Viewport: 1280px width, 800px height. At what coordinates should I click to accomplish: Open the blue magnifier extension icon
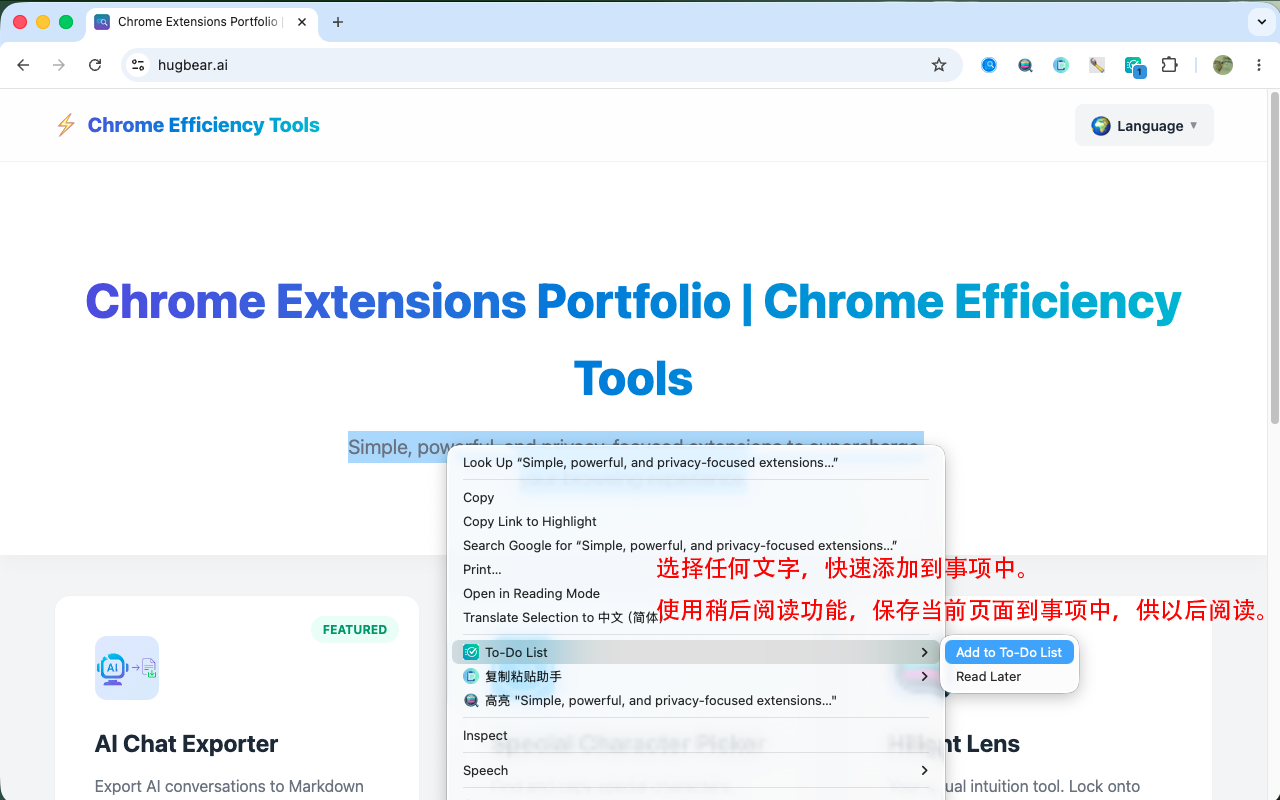989,65
